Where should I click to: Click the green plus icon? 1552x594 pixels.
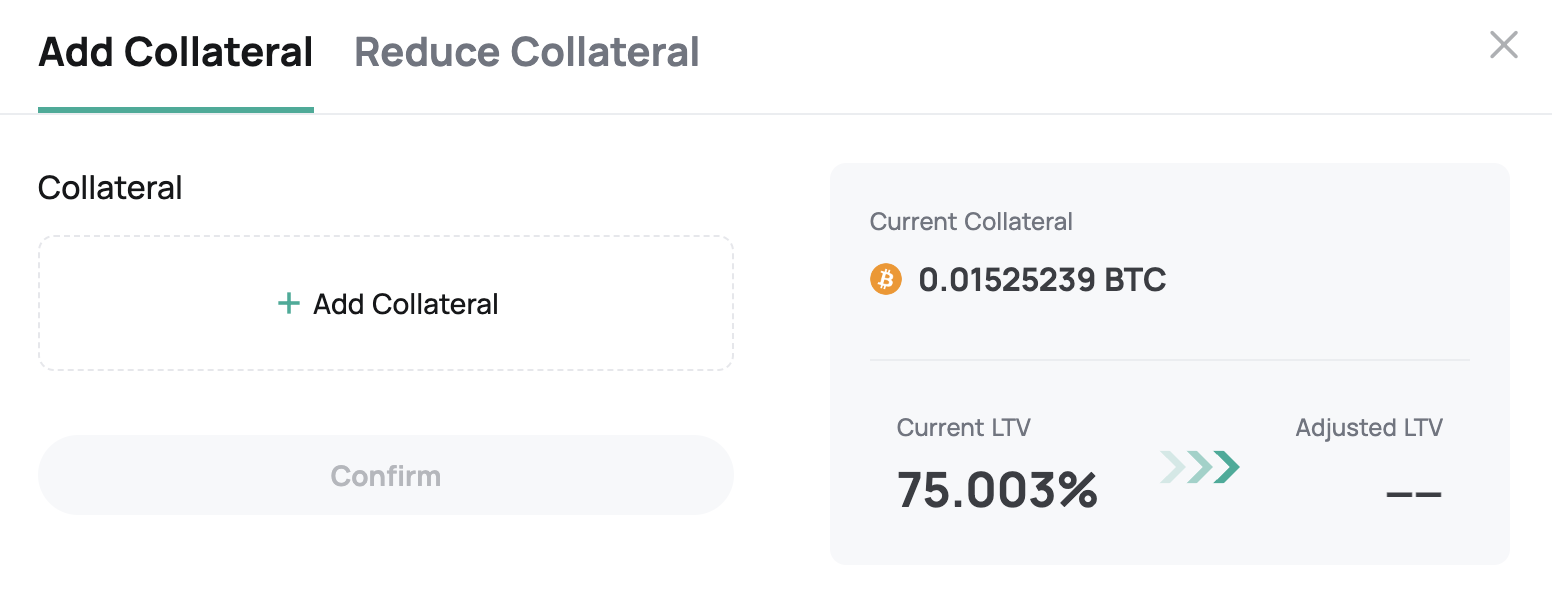pos(288,303)
